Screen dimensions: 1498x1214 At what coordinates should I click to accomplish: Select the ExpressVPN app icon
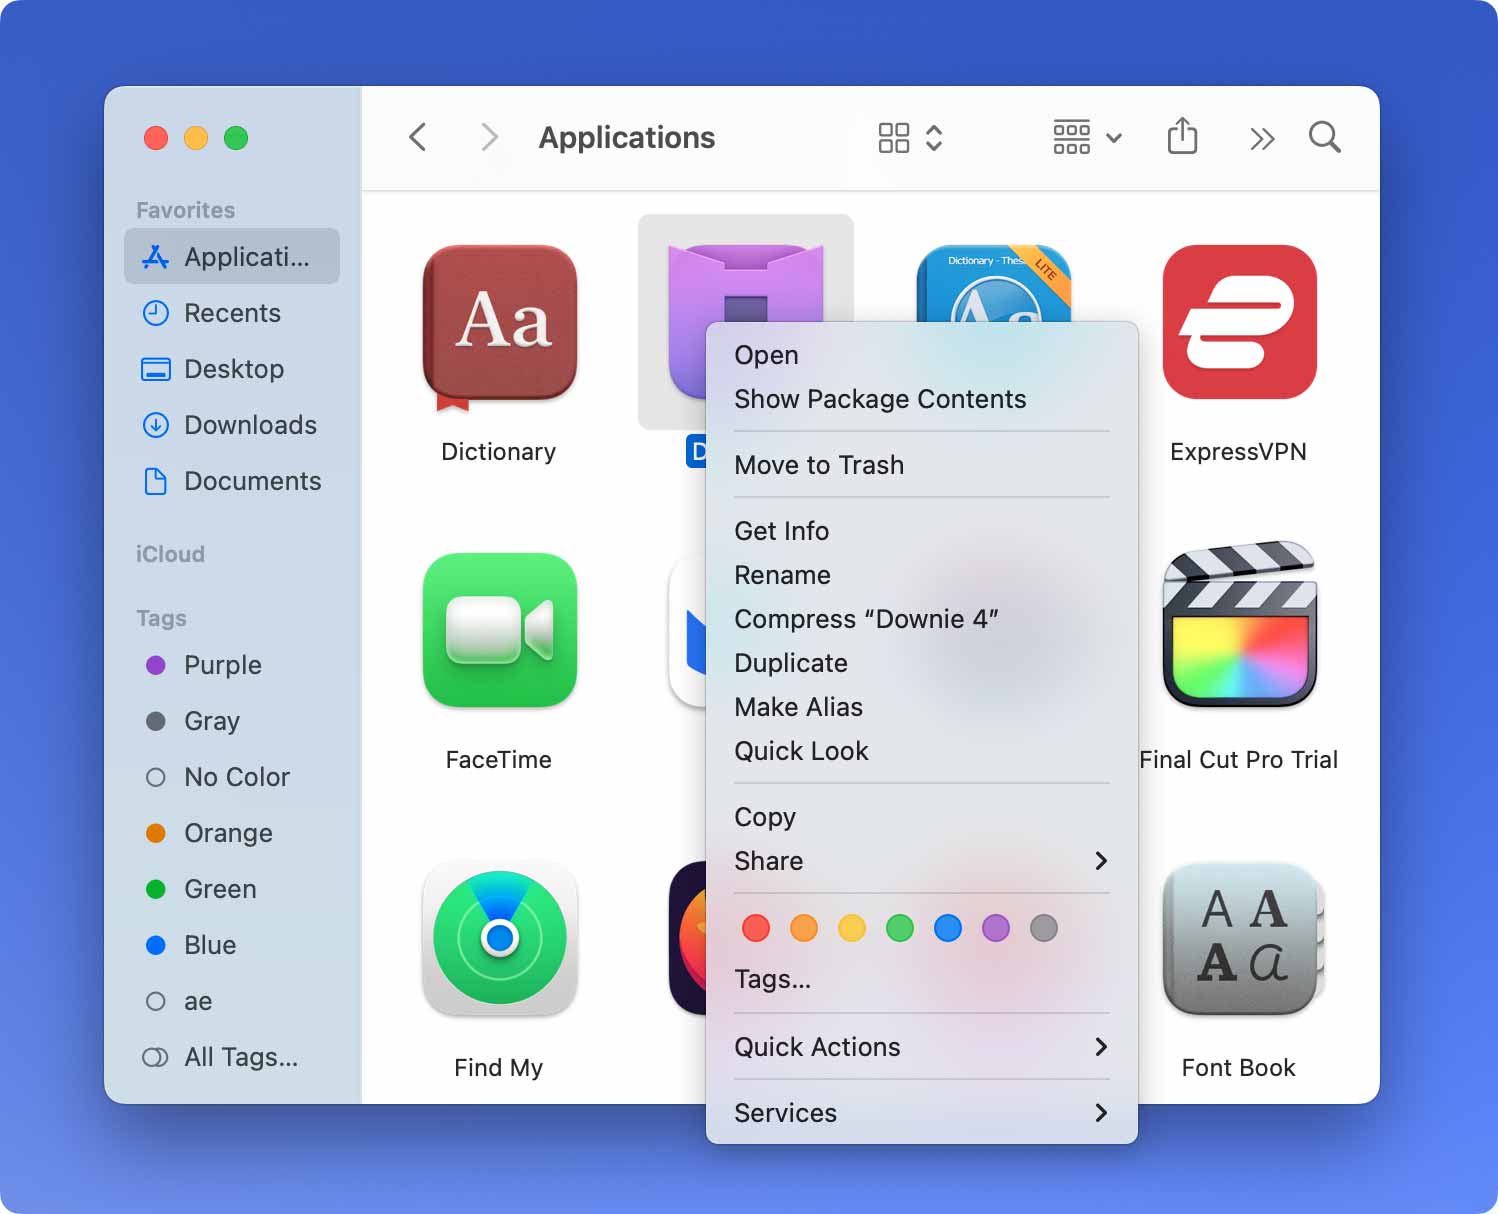tap(1239, 322)
